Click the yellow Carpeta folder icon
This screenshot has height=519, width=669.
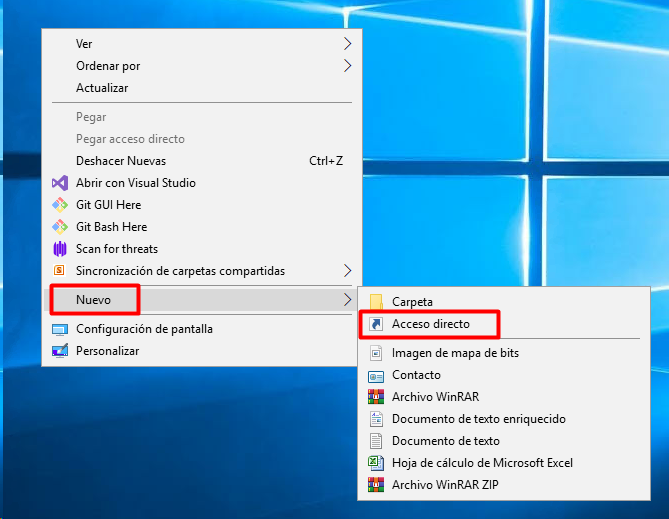coord(376,302)
